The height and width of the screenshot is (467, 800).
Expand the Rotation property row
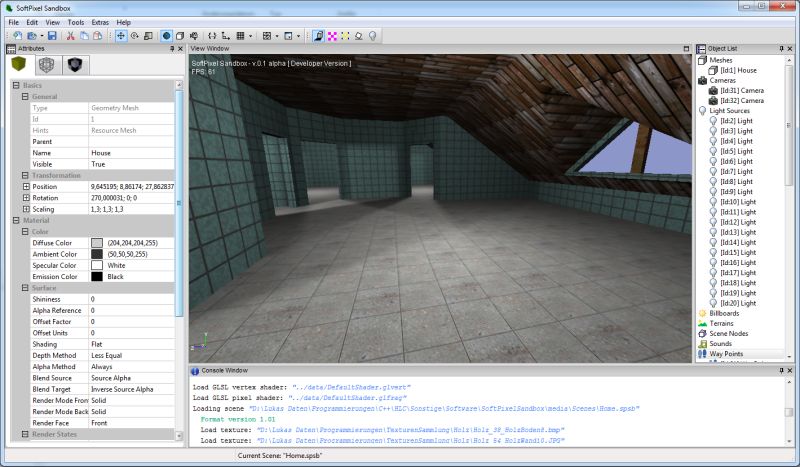pyautogui.click(x=26, y=198)
